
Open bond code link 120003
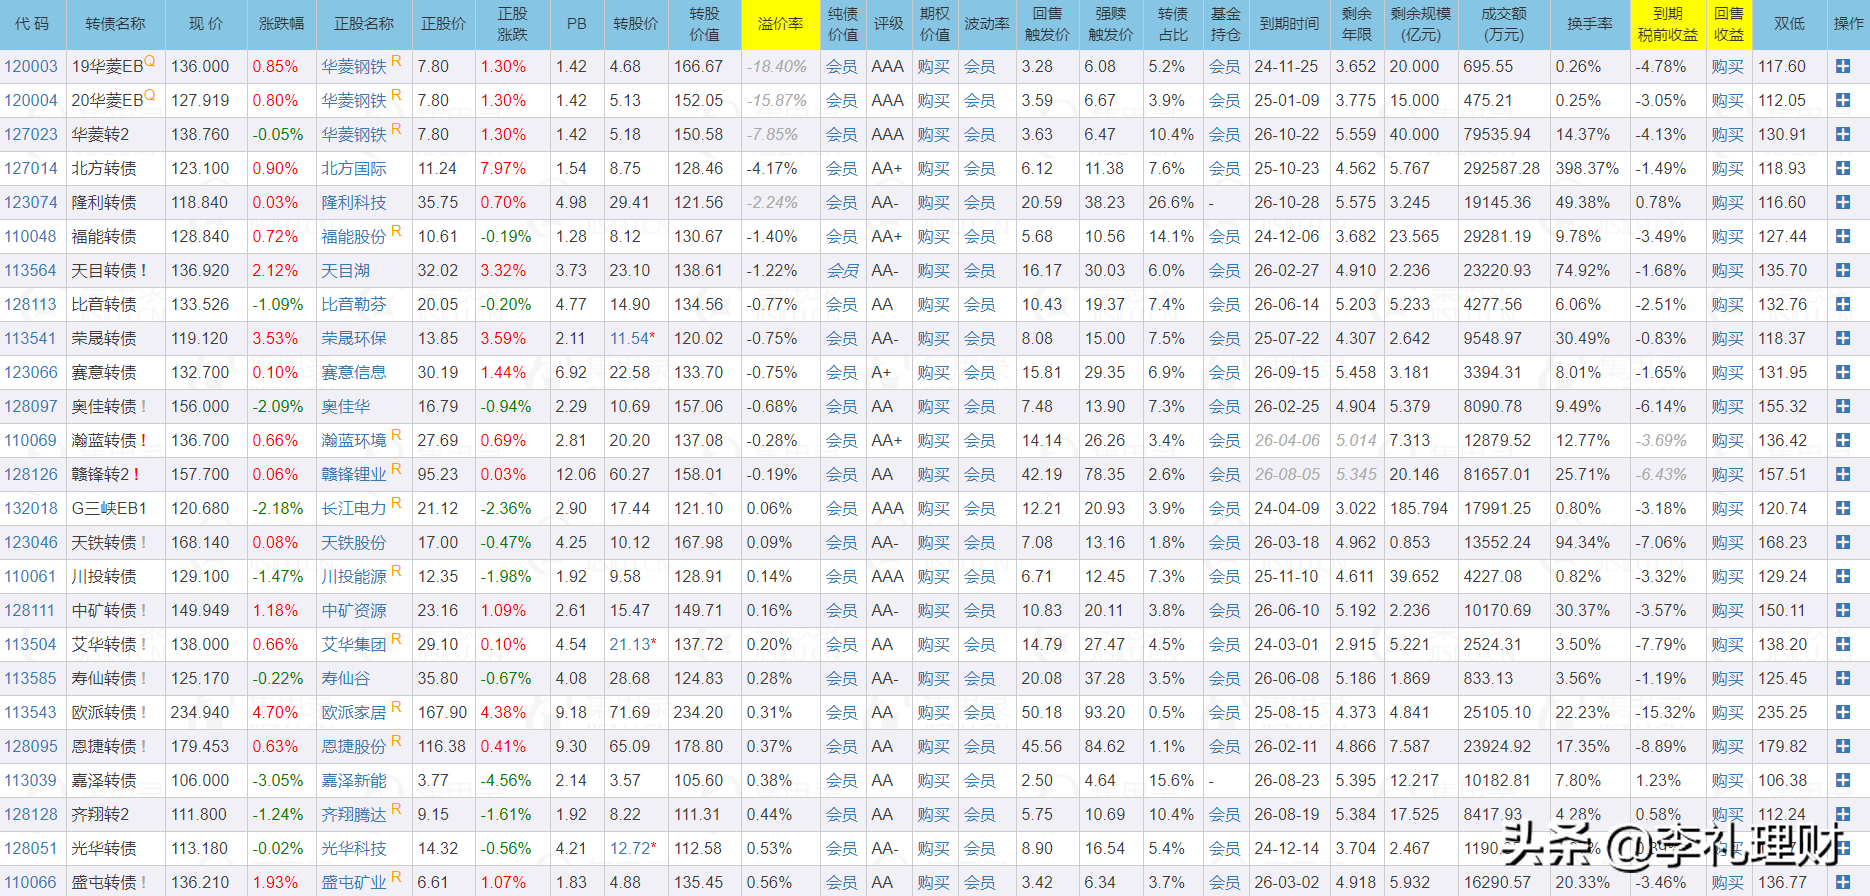31,67
